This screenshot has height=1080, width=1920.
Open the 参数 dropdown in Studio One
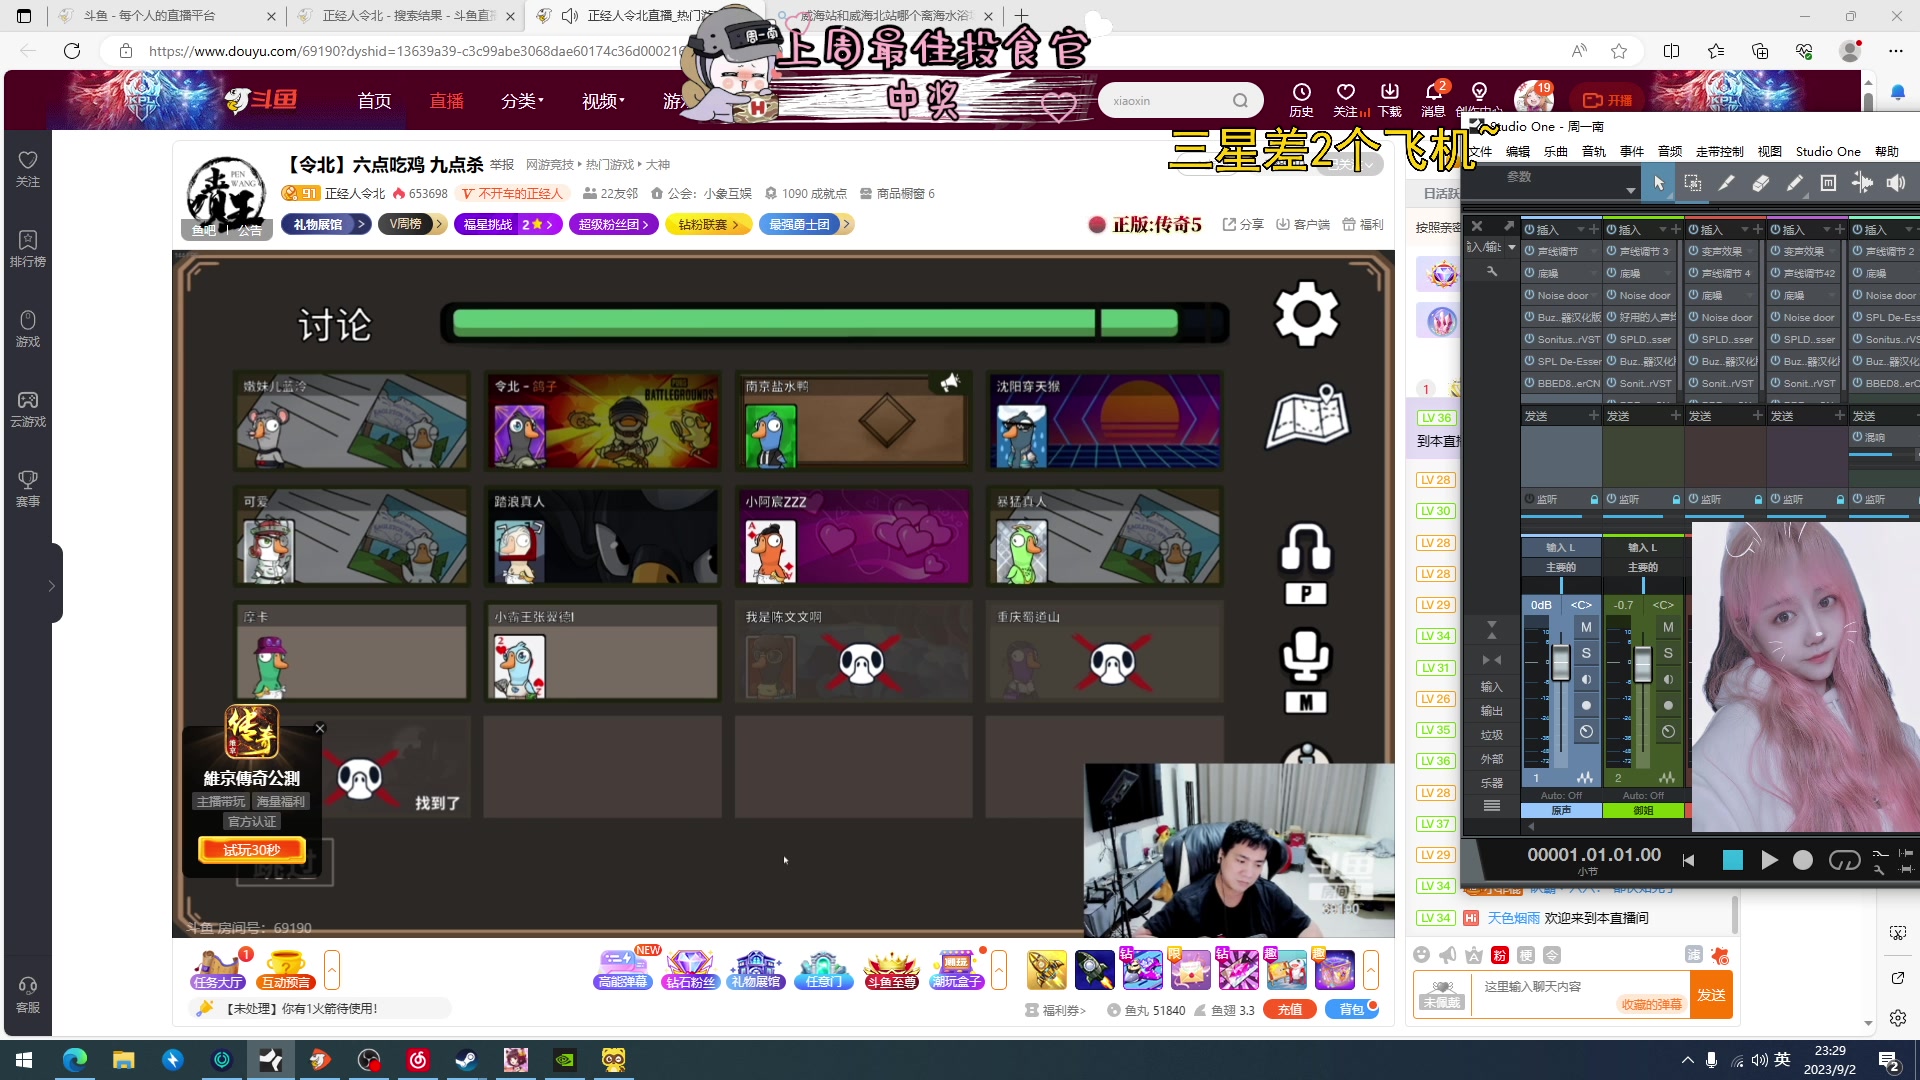point(1631,190)
